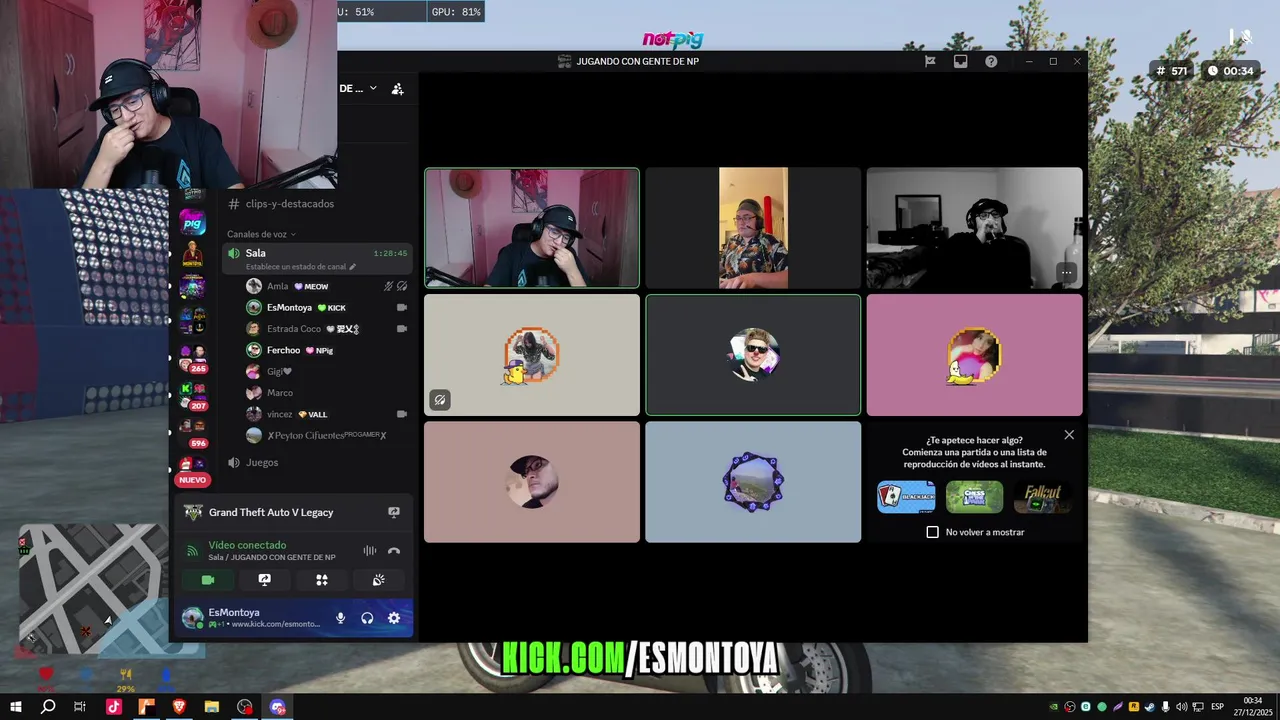Launch the Fallout activity card
This screenshot has height=720, width=1280.
point(1042,497)
